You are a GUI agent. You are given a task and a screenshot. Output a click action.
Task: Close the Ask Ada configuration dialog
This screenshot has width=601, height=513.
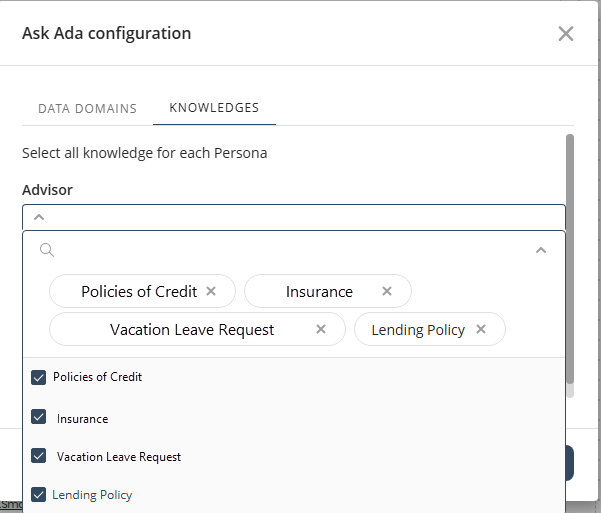click(x=566, y=33)
